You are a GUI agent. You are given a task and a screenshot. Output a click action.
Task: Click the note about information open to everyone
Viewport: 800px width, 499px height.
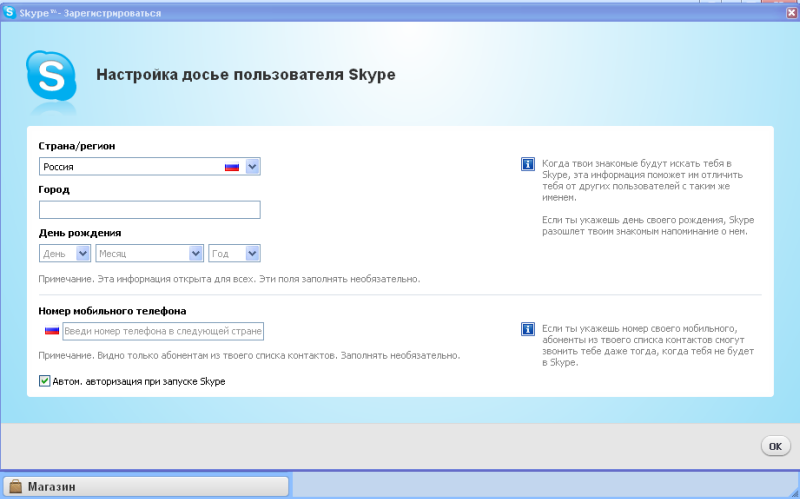(229, 279)
